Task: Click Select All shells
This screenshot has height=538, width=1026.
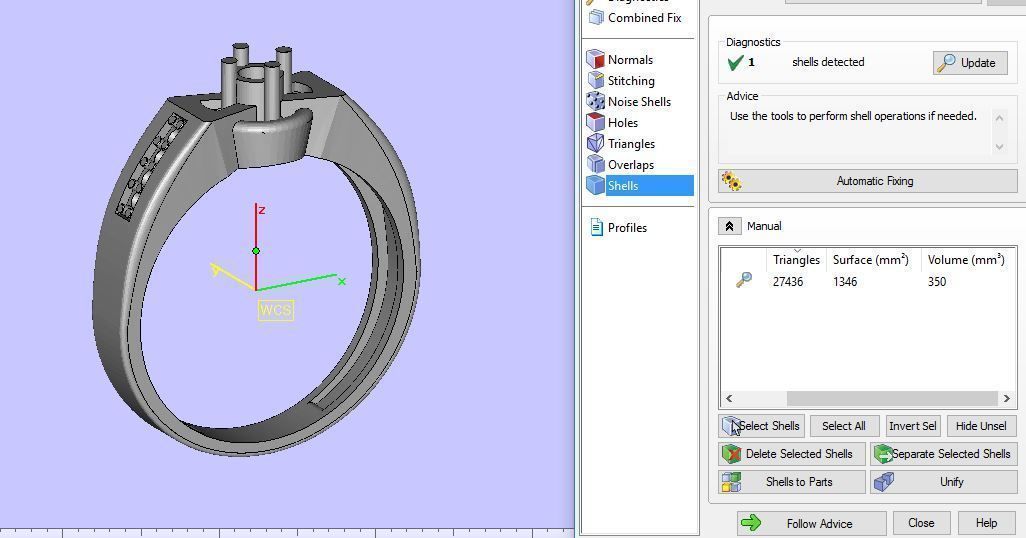Action: 843,426
